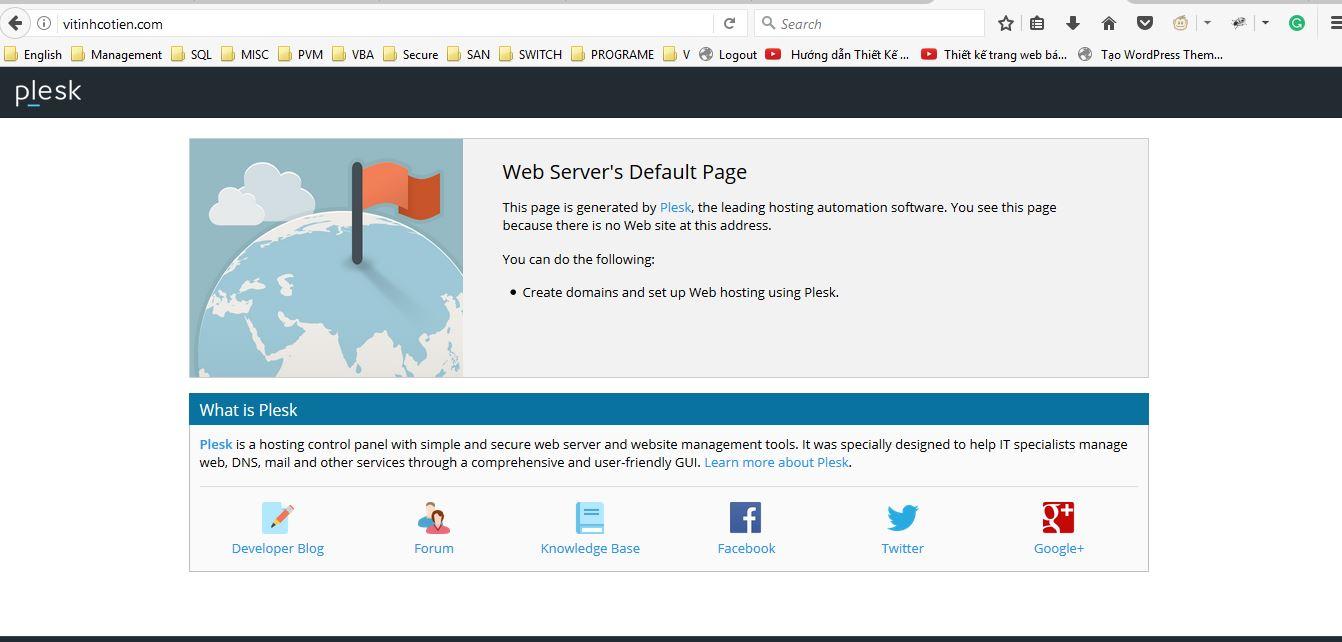Open the Secure bookmarks folder
Screen dimensions: 1342x642
pyautogui.click(x=411, y=54)
